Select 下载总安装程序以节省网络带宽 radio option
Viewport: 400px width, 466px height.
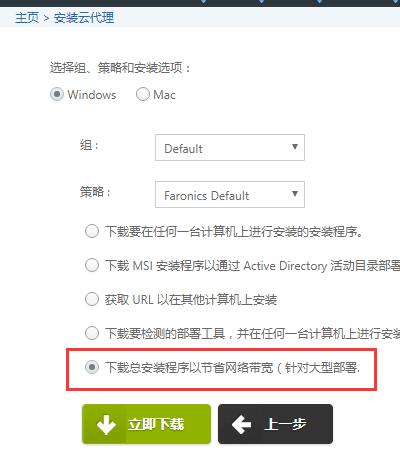(x=92, y=367)
